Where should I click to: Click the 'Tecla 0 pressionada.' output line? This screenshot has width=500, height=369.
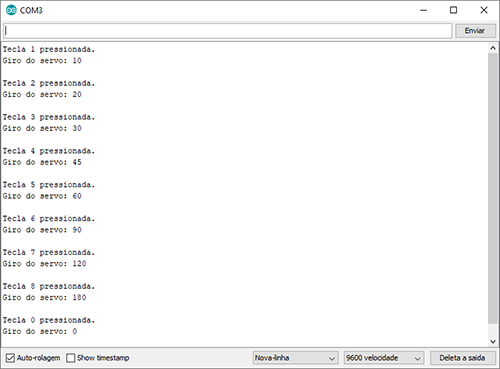pyautogui.click(x=49, y=320)
